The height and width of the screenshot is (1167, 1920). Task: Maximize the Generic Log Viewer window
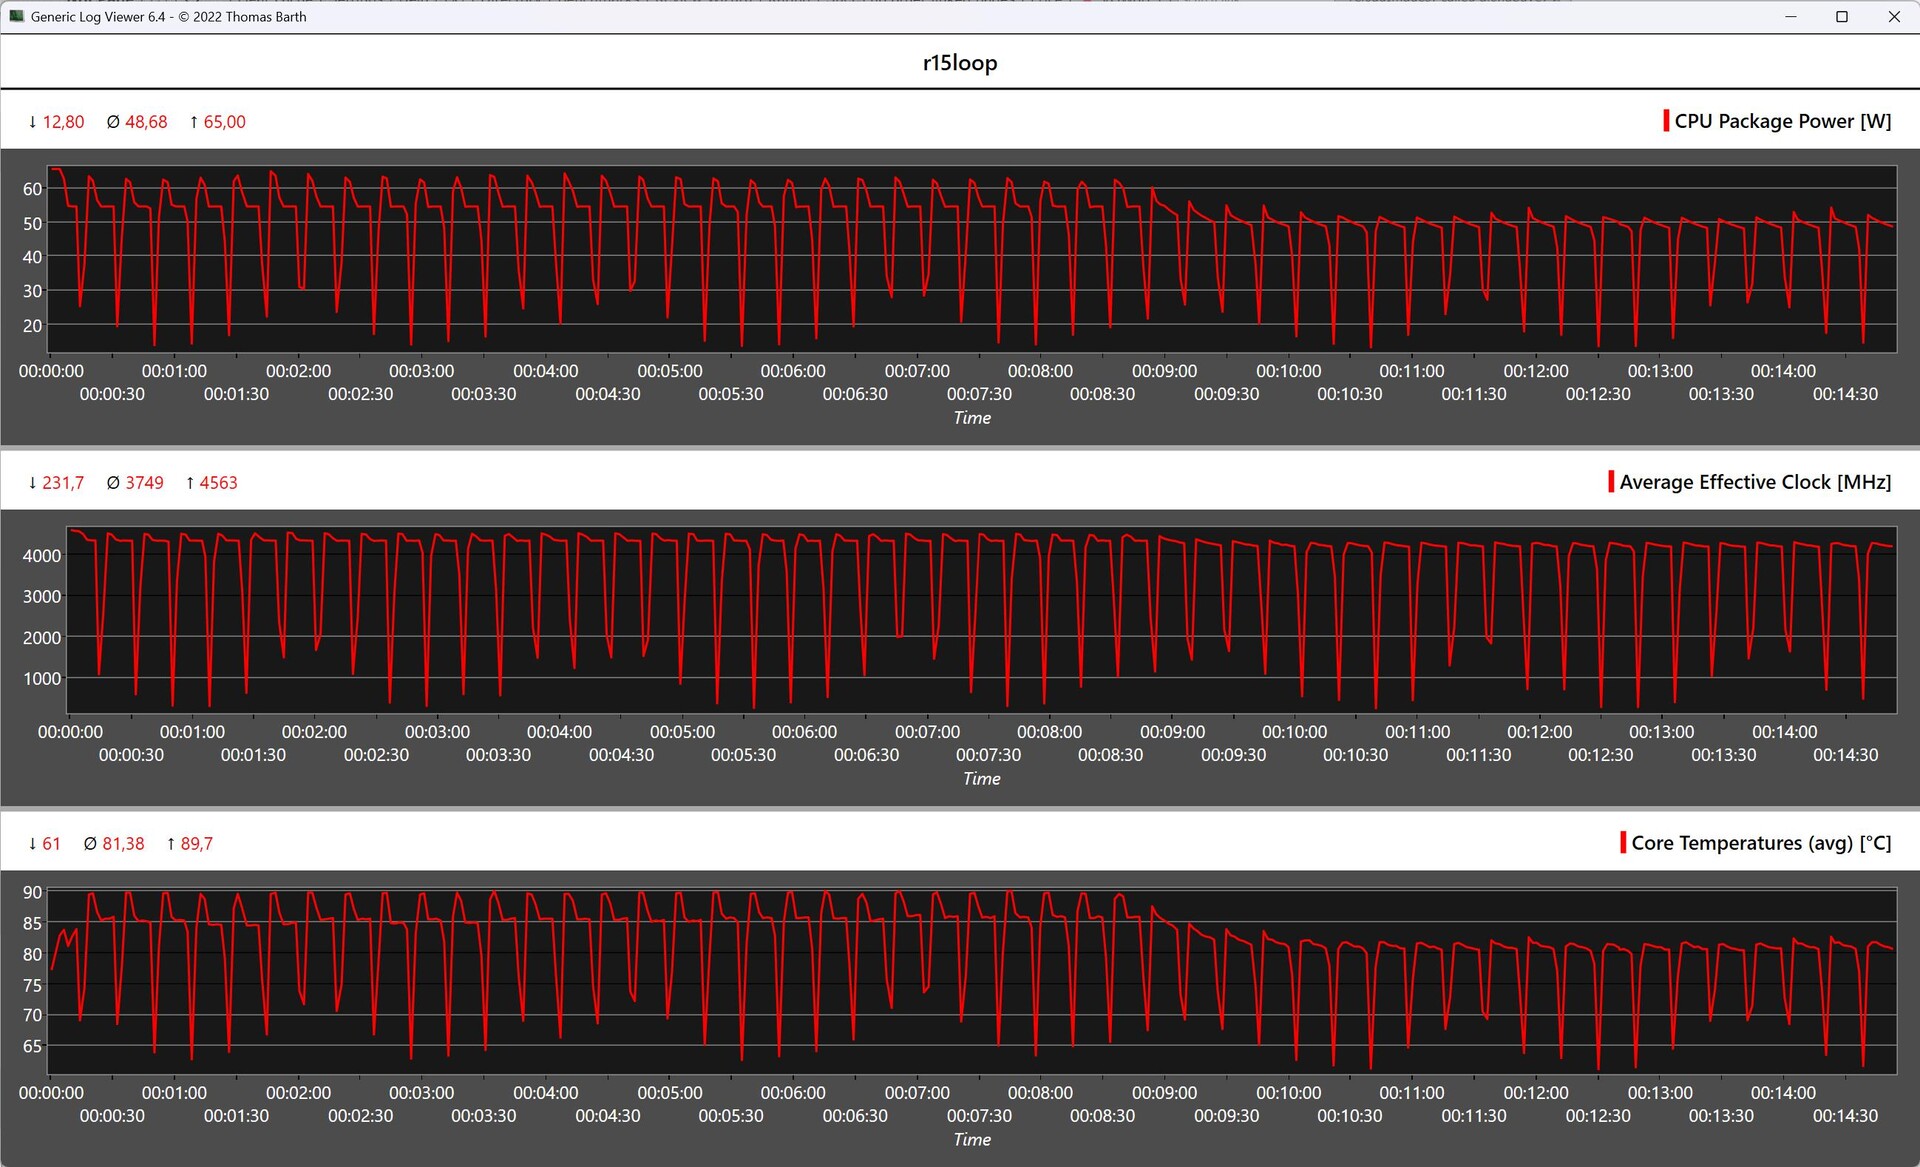click(1841, 17)
